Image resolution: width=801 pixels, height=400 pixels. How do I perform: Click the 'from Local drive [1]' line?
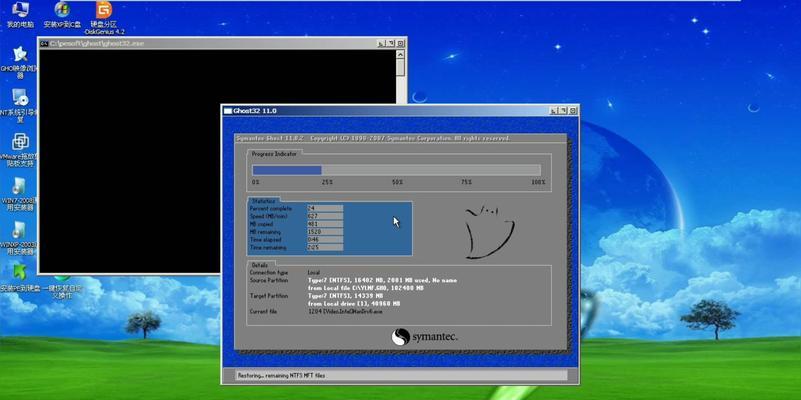[354, 303]
